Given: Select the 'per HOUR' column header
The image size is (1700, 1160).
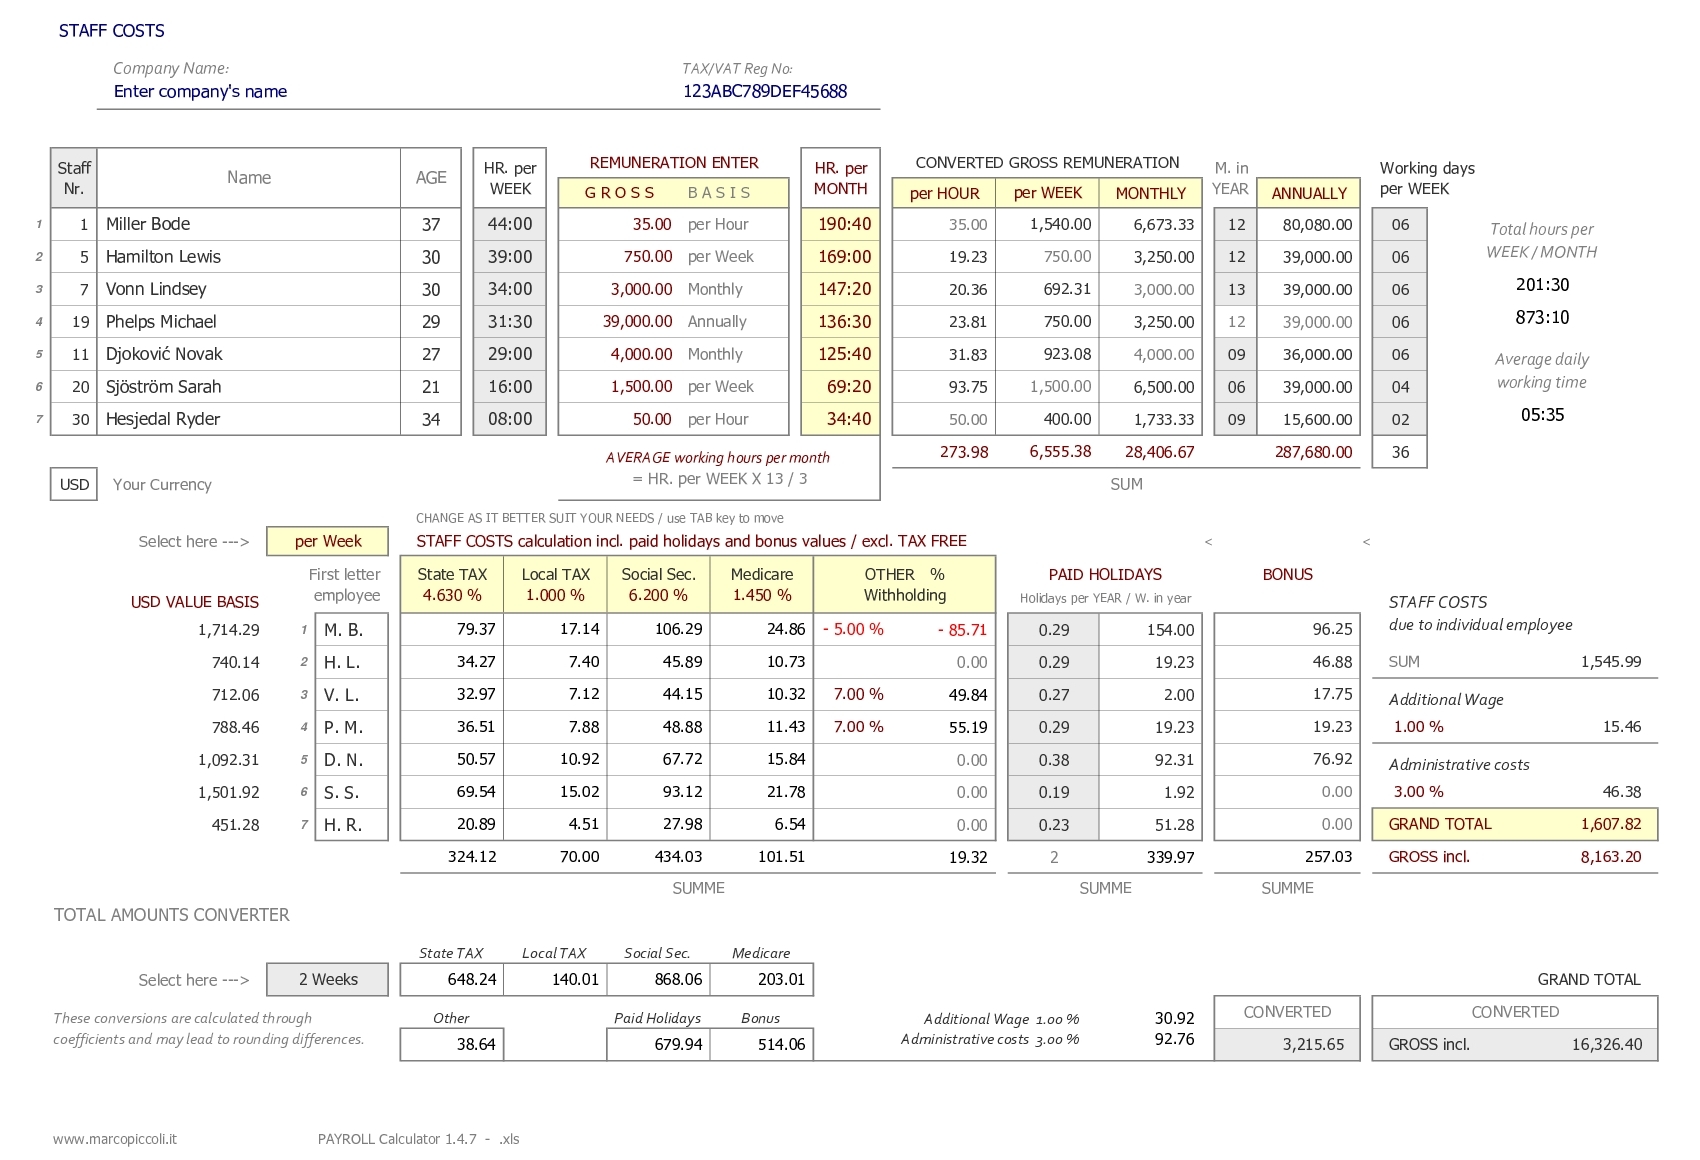Looking at the screenshot, I should (x=945, y=193).
